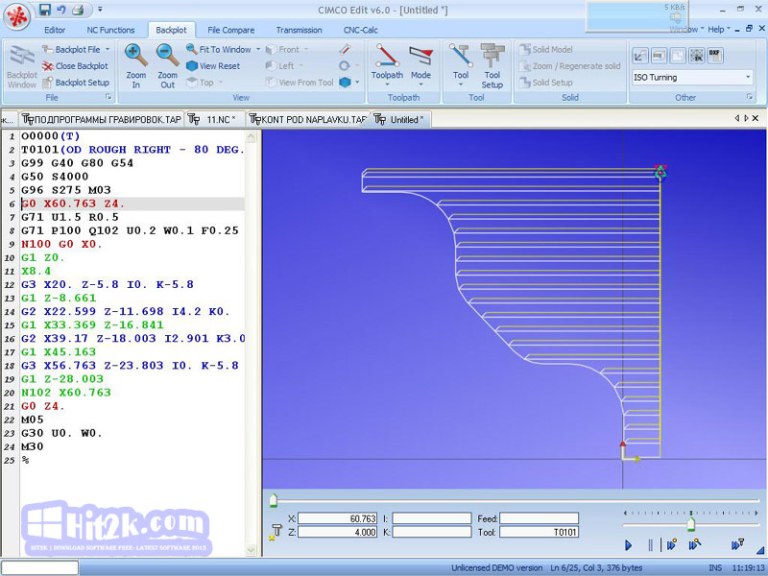Click the ruler measure icon in View group
The image size is (768, 576).
[x=345, y=49]
